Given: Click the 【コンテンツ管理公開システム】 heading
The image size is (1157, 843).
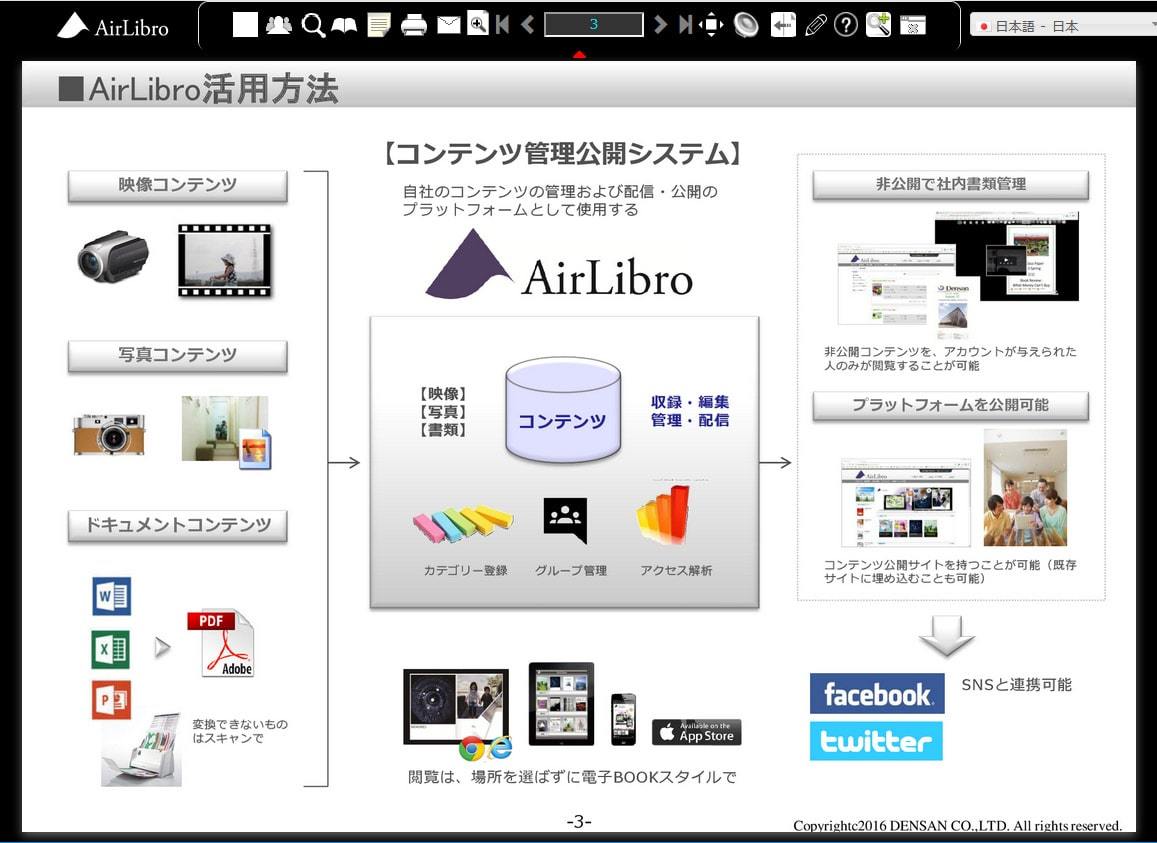Looking at the screenshot, I should point(563,154).
